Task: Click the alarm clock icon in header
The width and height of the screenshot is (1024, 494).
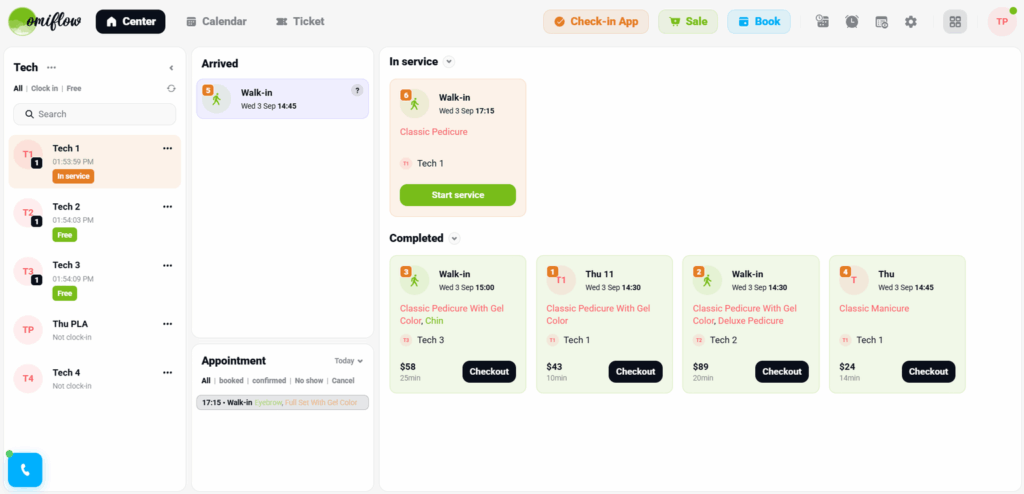Action: [851, 21]
